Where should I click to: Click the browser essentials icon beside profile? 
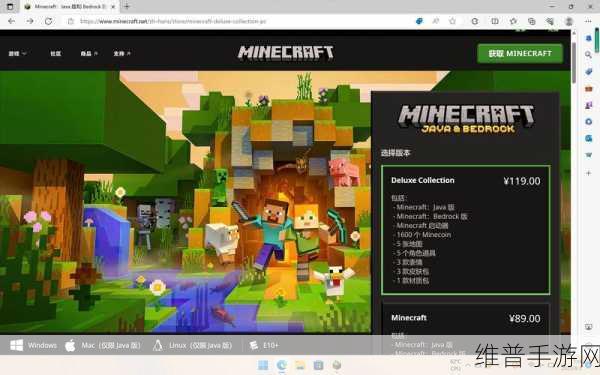(550, 21)
